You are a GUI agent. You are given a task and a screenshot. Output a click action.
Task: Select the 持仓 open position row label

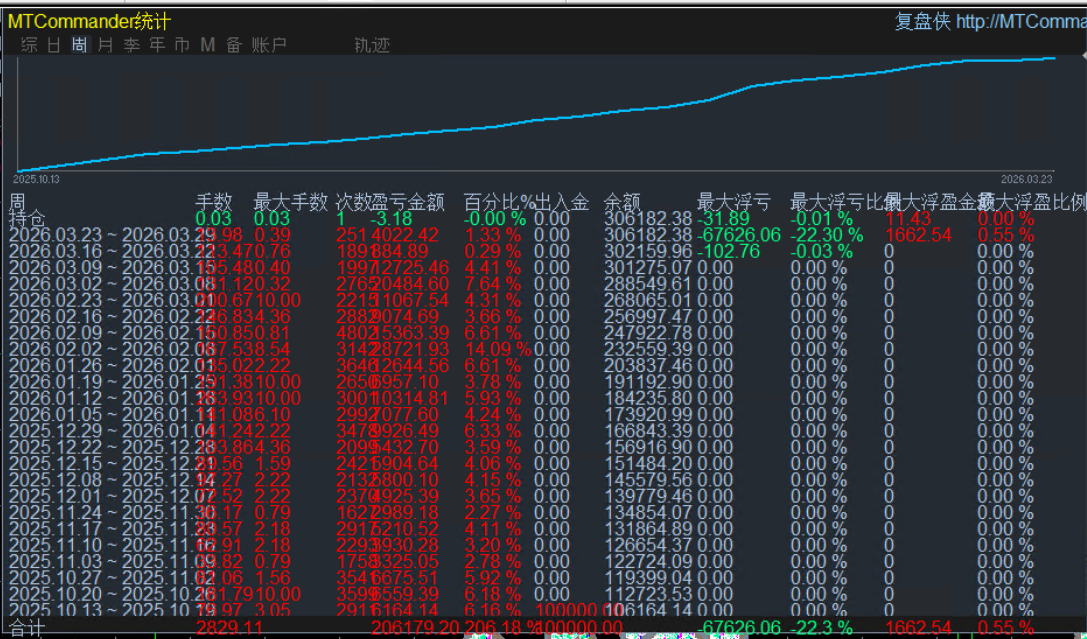tap(27, 218)
